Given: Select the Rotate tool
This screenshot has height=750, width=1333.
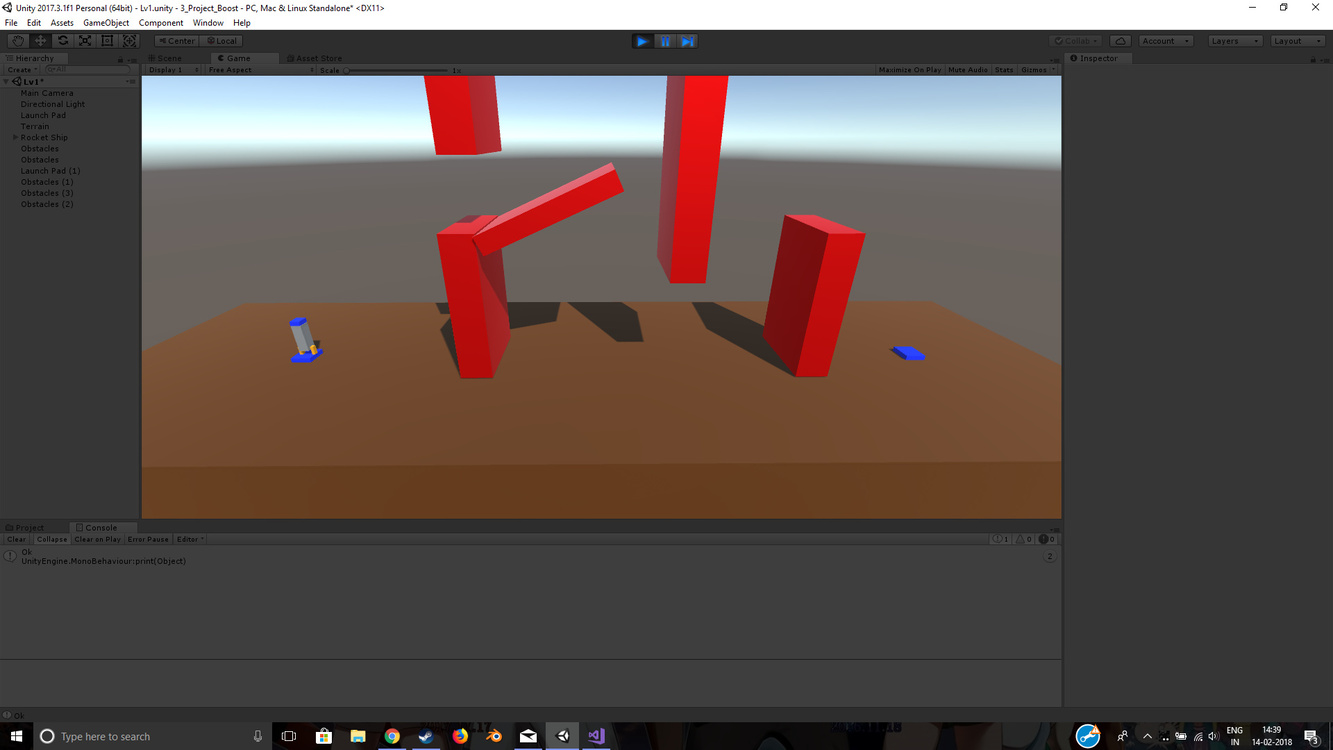Looking at the screenshot, I should pos(62,40).
